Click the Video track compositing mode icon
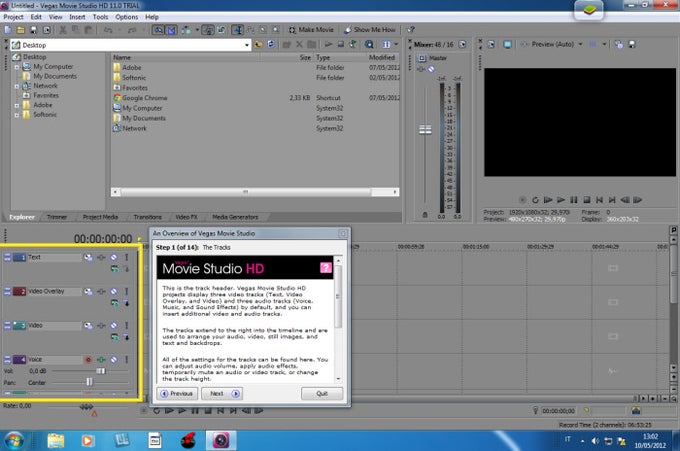The width and height of the screenshot is (680, 451). [114, 337]
